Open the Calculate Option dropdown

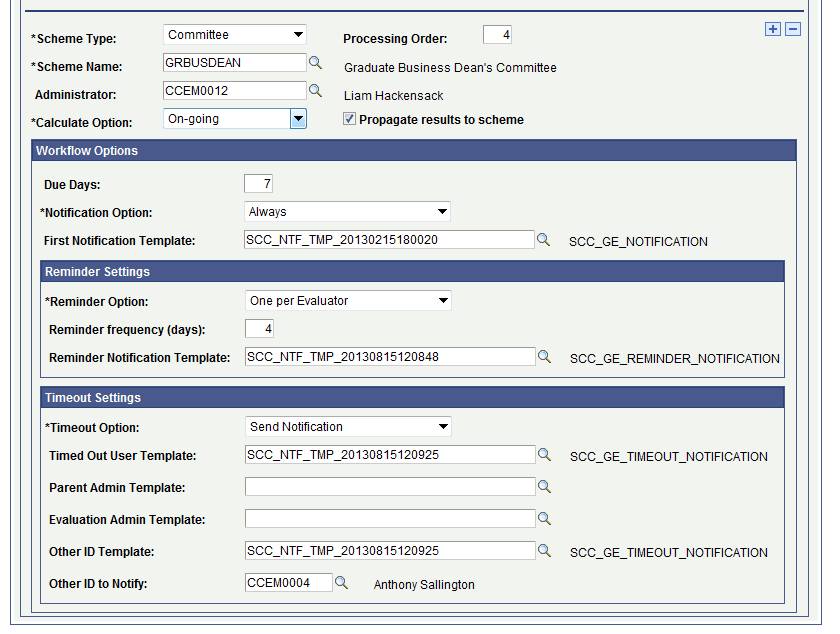click(235, 119)
